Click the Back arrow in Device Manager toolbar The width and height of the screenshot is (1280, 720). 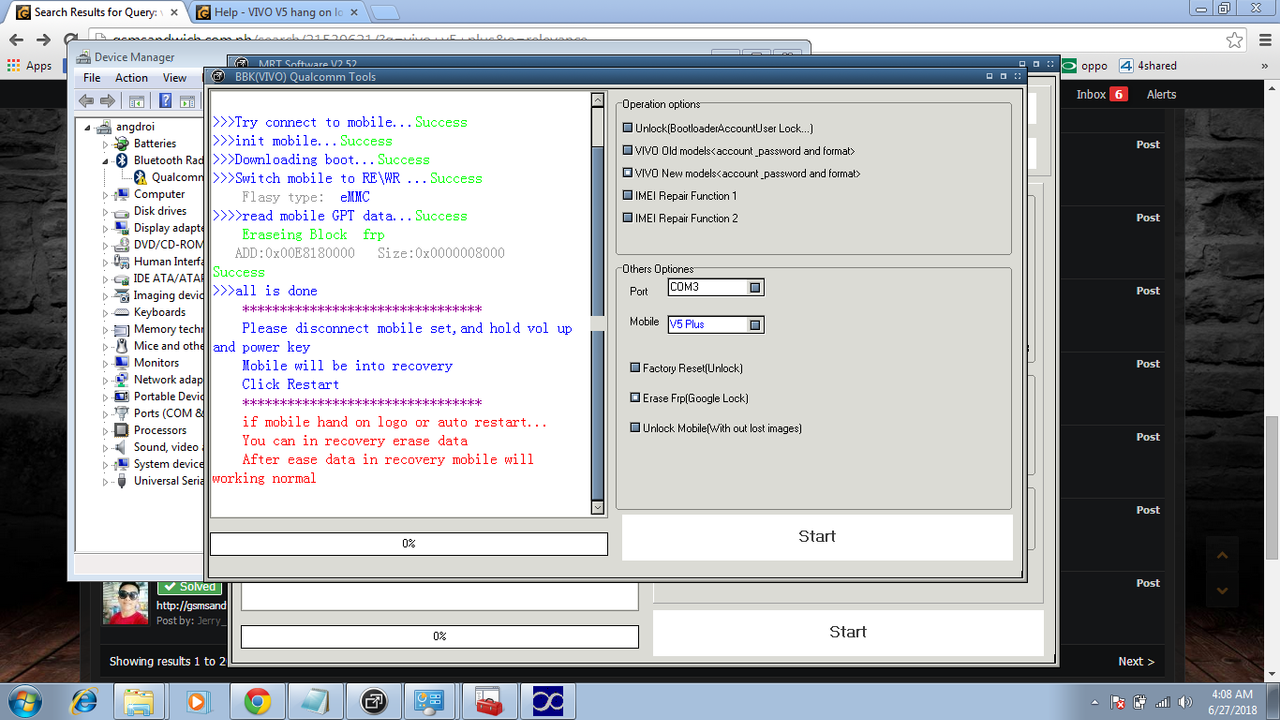86,101
